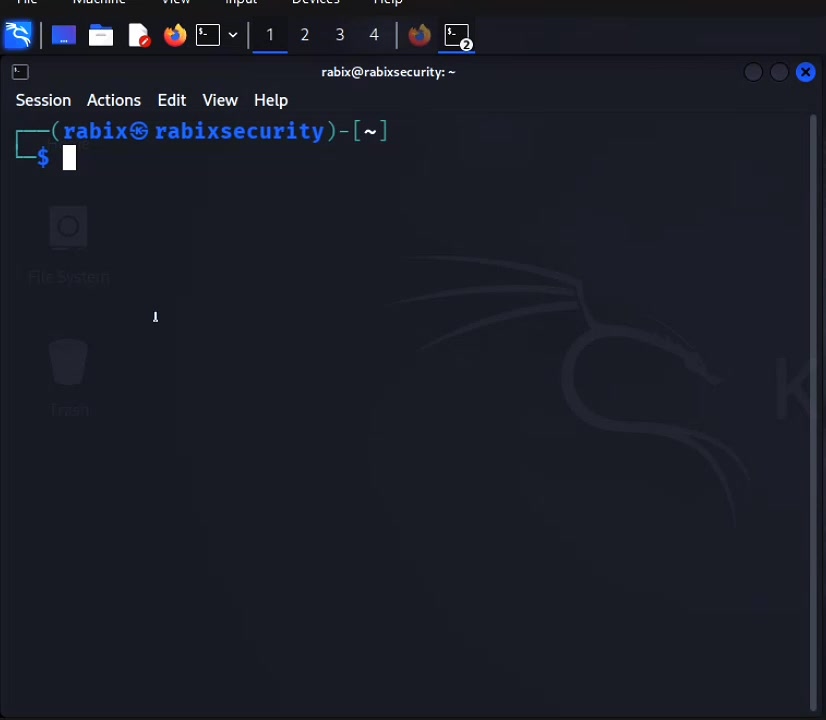Screen dimensions: 826x720
Task: Select the running Firefox window in the taskbar
Action: [x=419, y=35]
